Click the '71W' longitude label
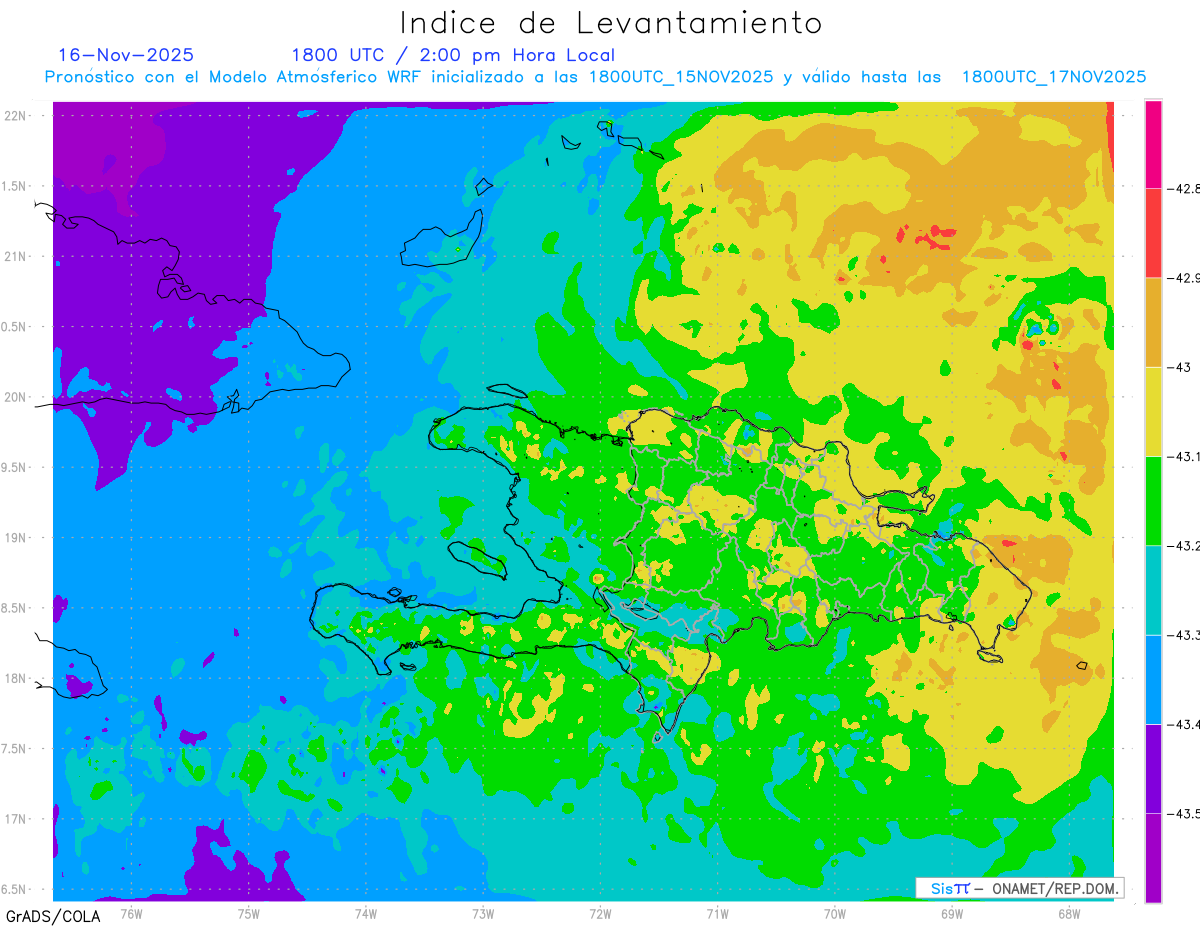Viewport: 1200px width, 927px height. 717,913
